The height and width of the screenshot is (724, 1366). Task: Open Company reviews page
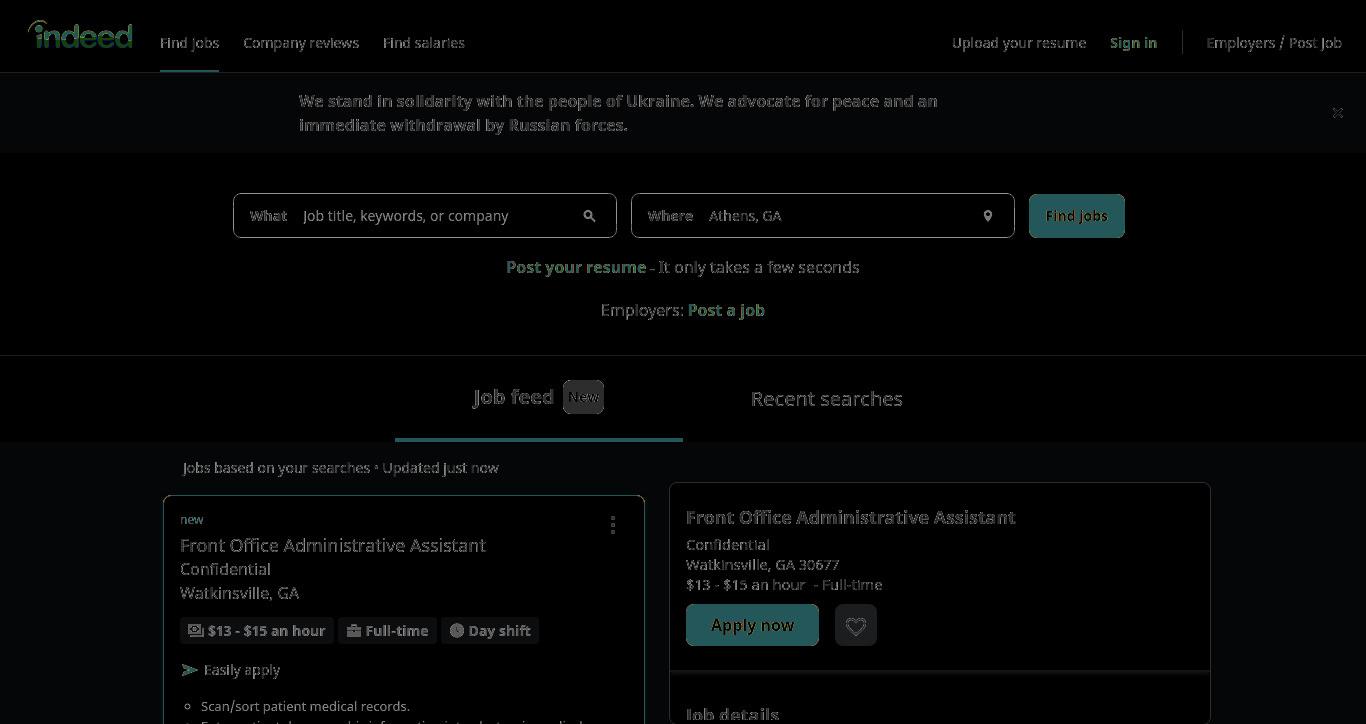point(301,43)
